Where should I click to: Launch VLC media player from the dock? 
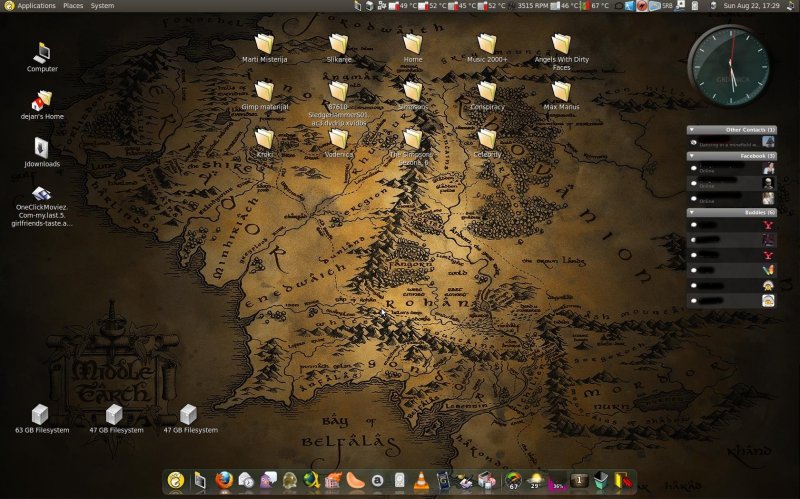coord(421,480)
